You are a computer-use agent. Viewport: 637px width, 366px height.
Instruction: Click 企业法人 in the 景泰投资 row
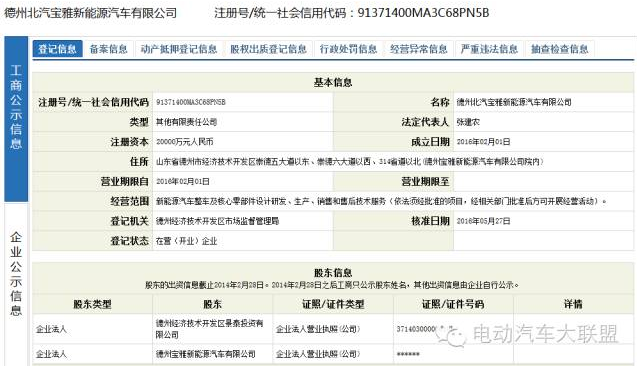[51, 329]
